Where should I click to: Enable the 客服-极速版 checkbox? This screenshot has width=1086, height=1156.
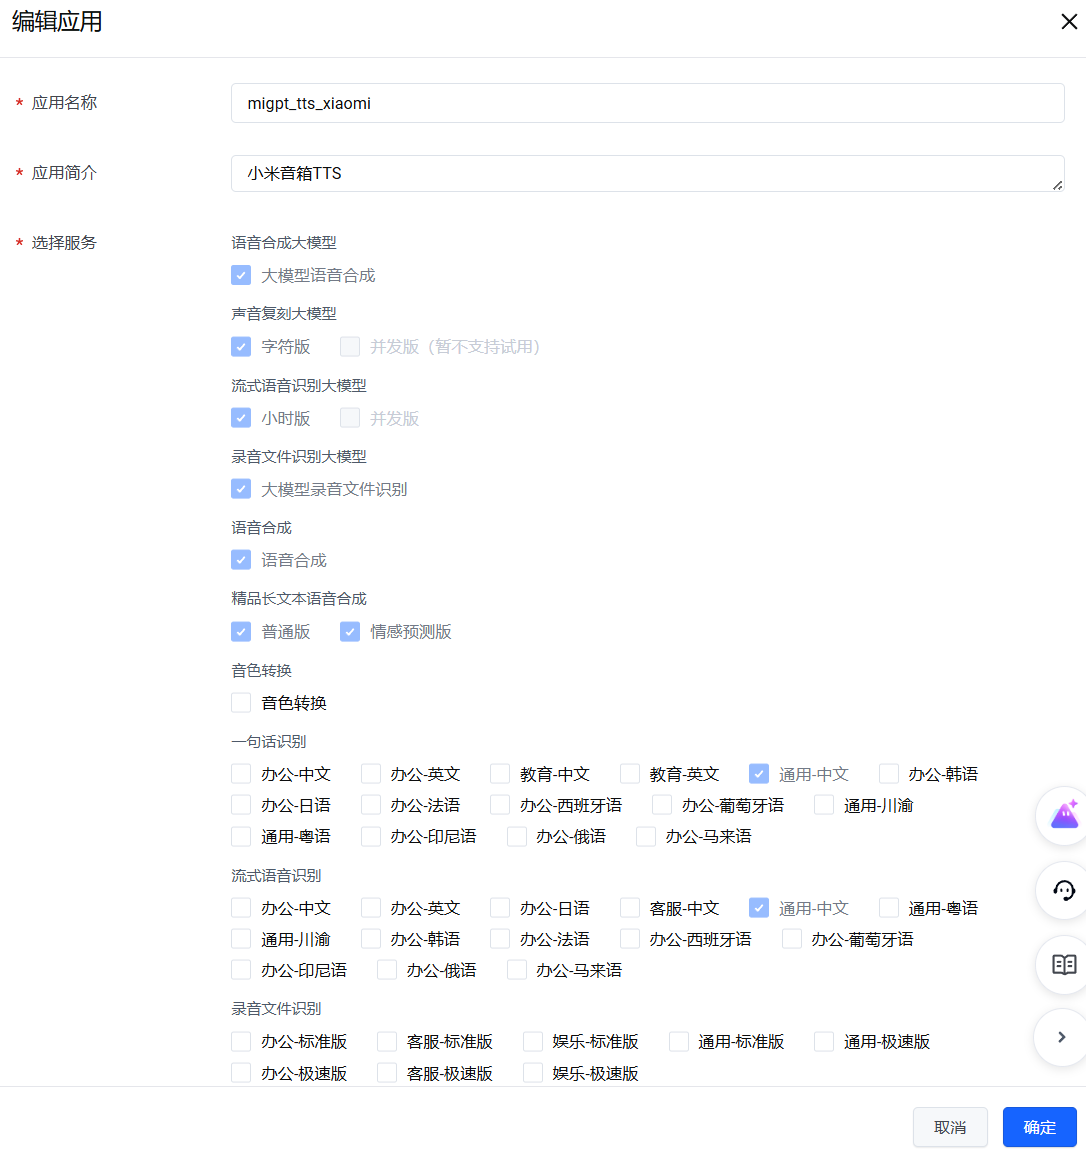click(x=387, y=1073)
